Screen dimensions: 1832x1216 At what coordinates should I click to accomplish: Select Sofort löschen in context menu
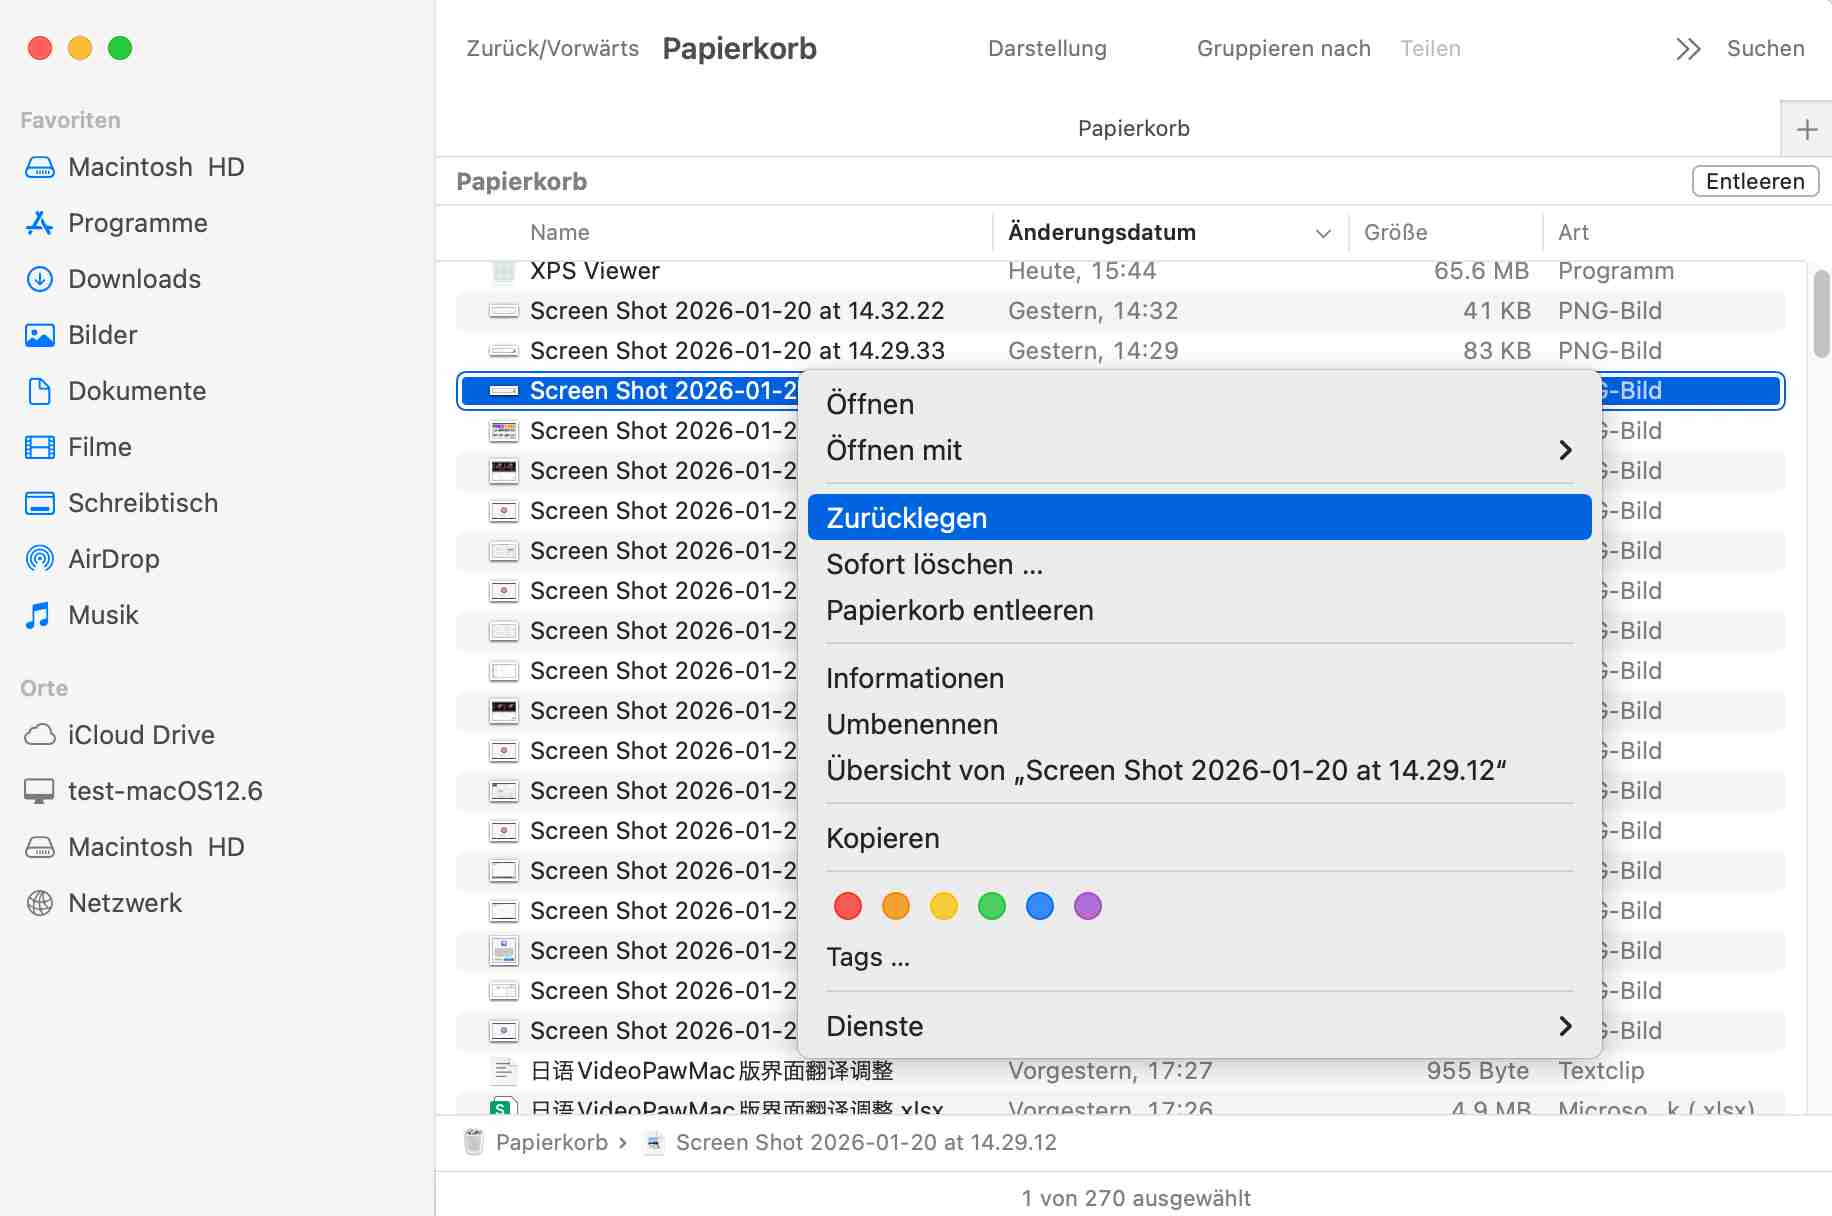click(x=934, y=564)
